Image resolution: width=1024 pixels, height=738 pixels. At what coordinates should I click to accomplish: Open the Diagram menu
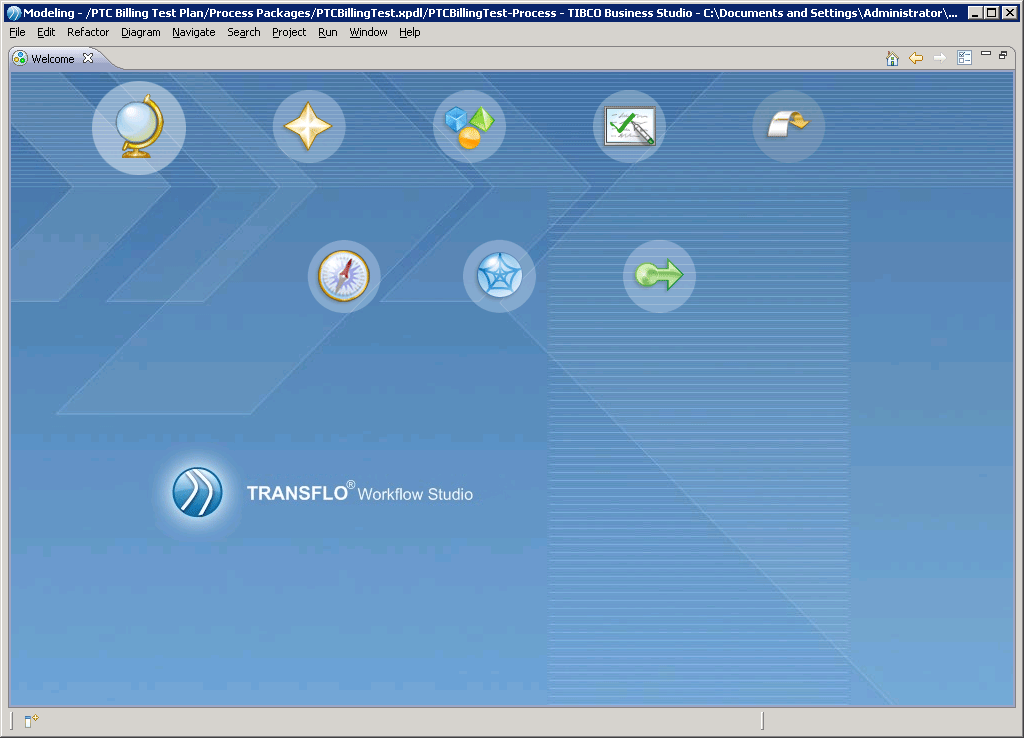140,32
